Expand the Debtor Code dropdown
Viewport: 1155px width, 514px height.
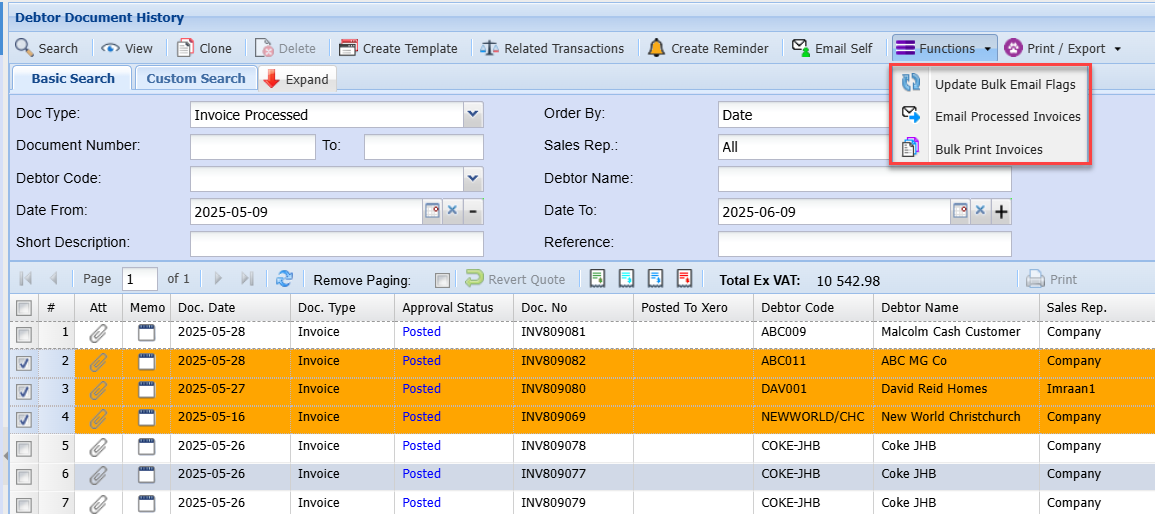pos(473,179)
